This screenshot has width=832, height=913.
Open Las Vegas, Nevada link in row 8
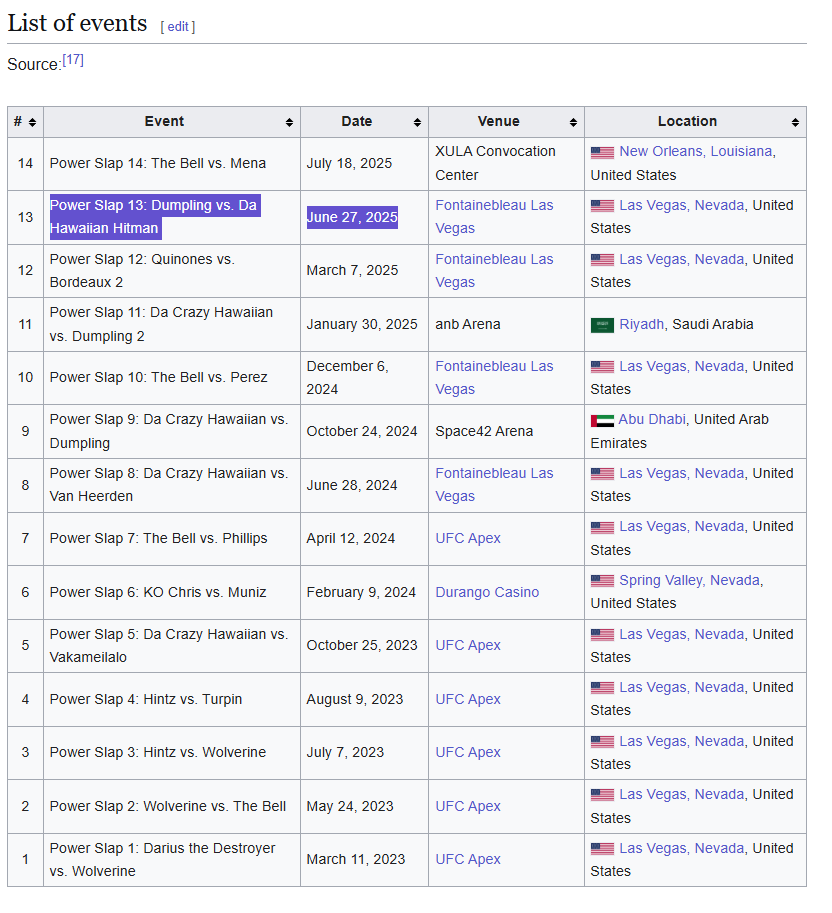pyautogui.click(x=682, y=473)
